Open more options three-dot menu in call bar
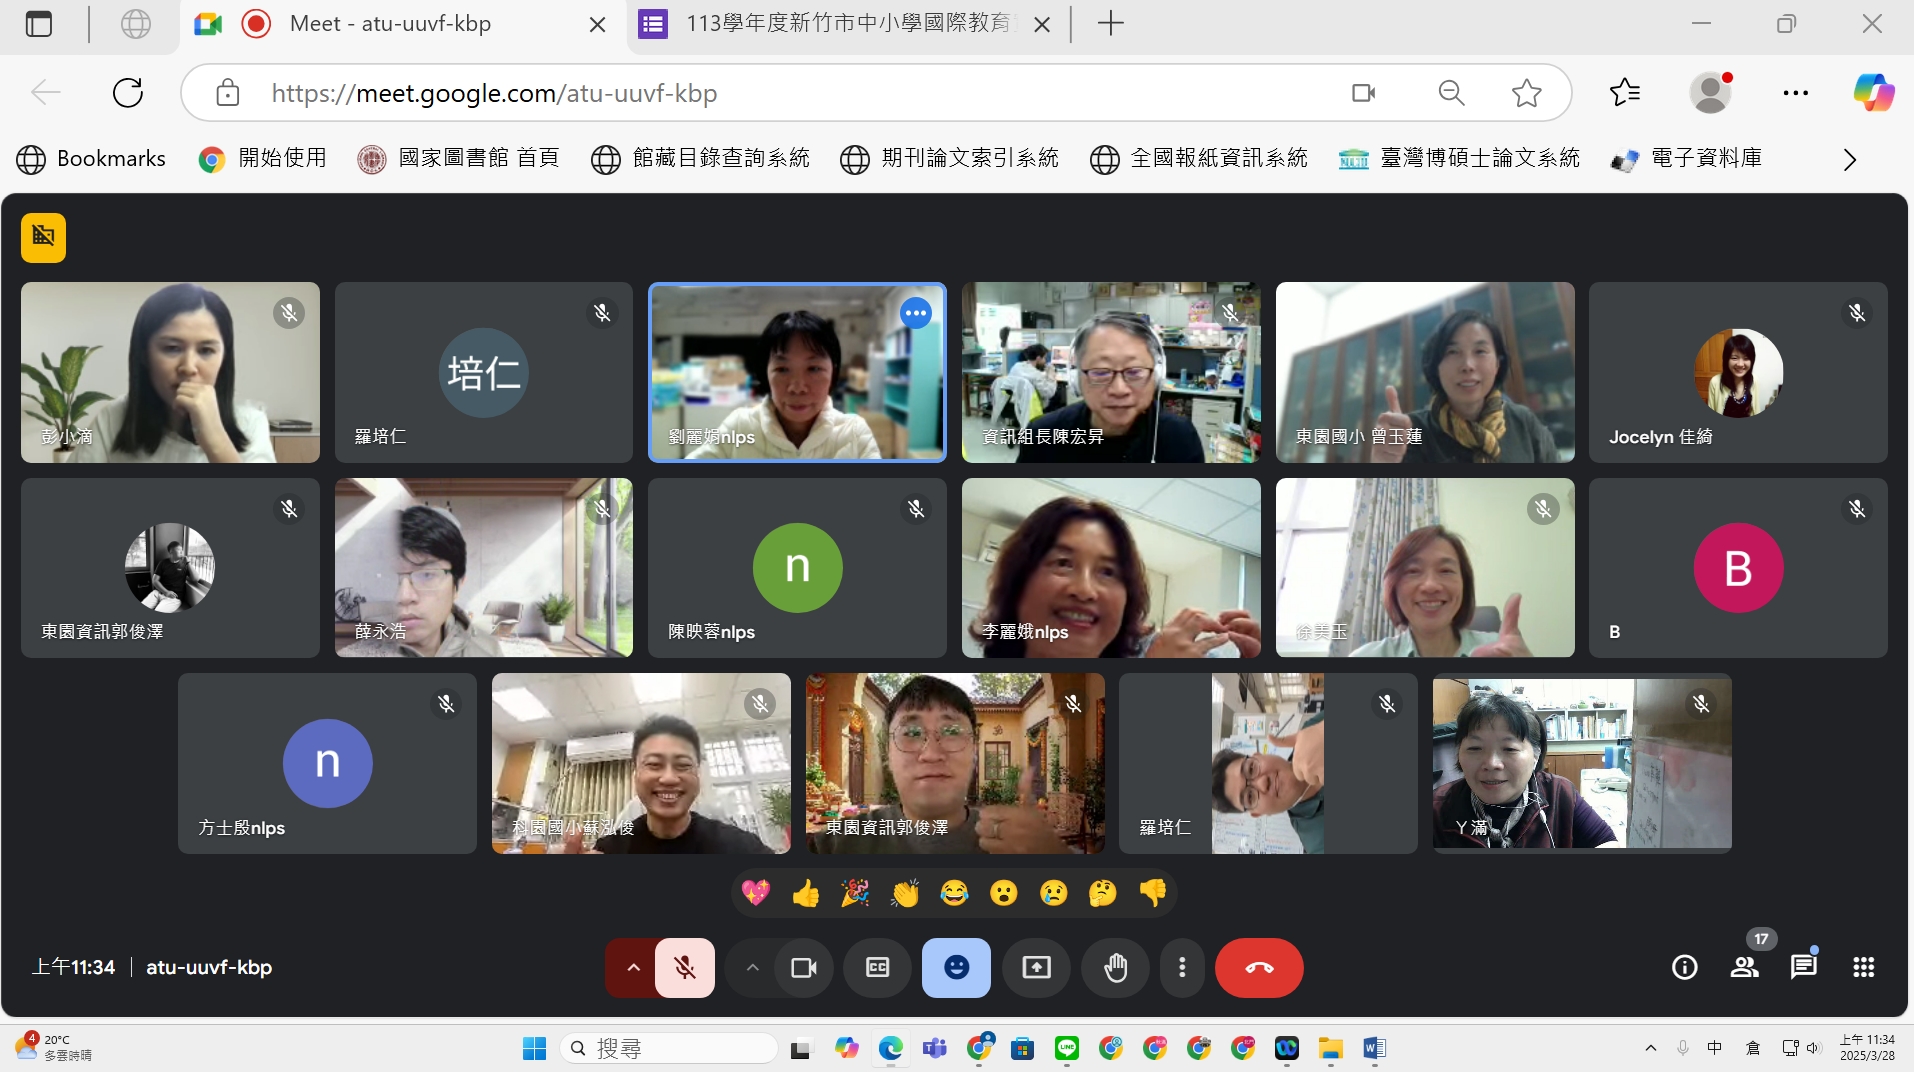The height and width of the screenshot is (1072, 1914). click(x=1182, y=967)
